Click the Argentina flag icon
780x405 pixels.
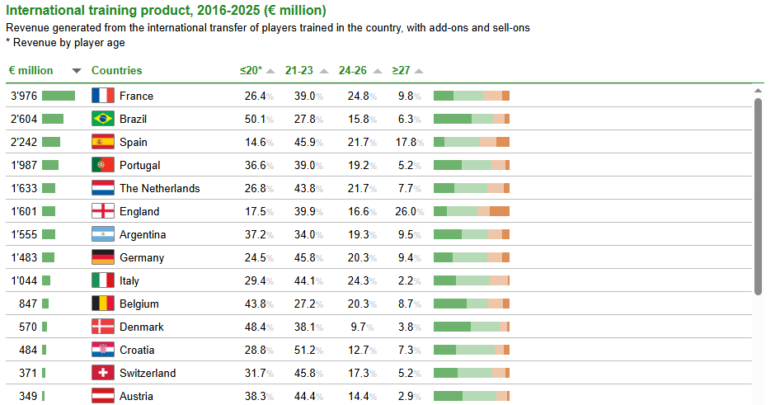click(x=103, y=234)
